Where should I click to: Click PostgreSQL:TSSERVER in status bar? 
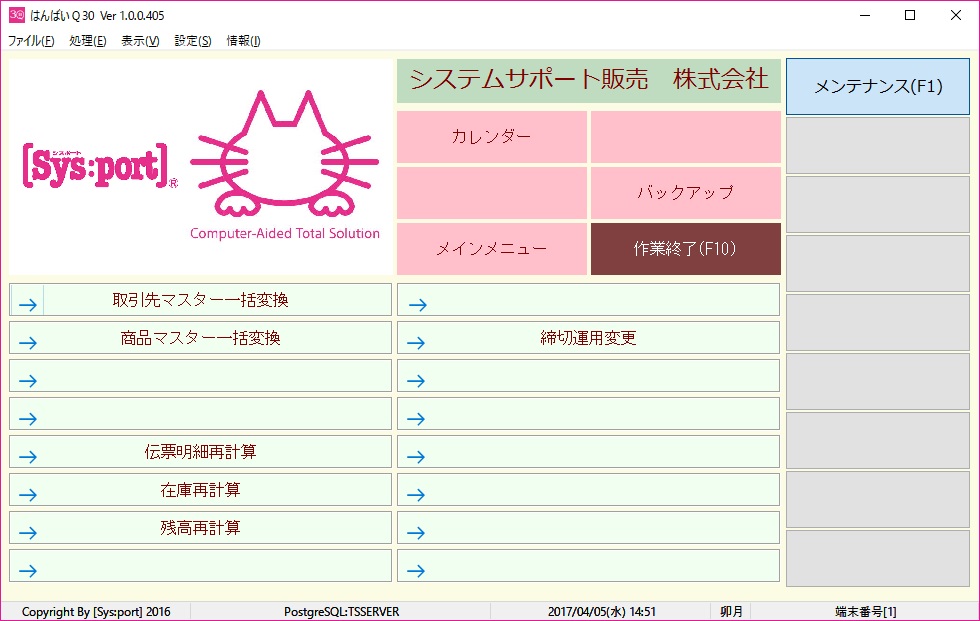(x=341, y=612)
